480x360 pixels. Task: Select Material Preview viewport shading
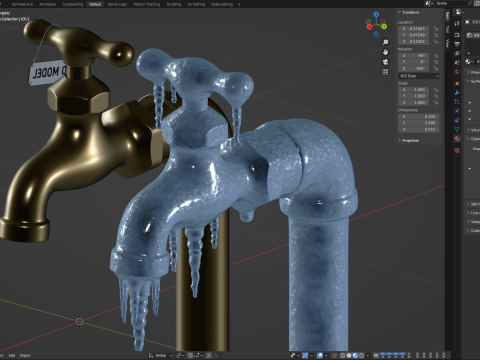(x=355, y=355)
